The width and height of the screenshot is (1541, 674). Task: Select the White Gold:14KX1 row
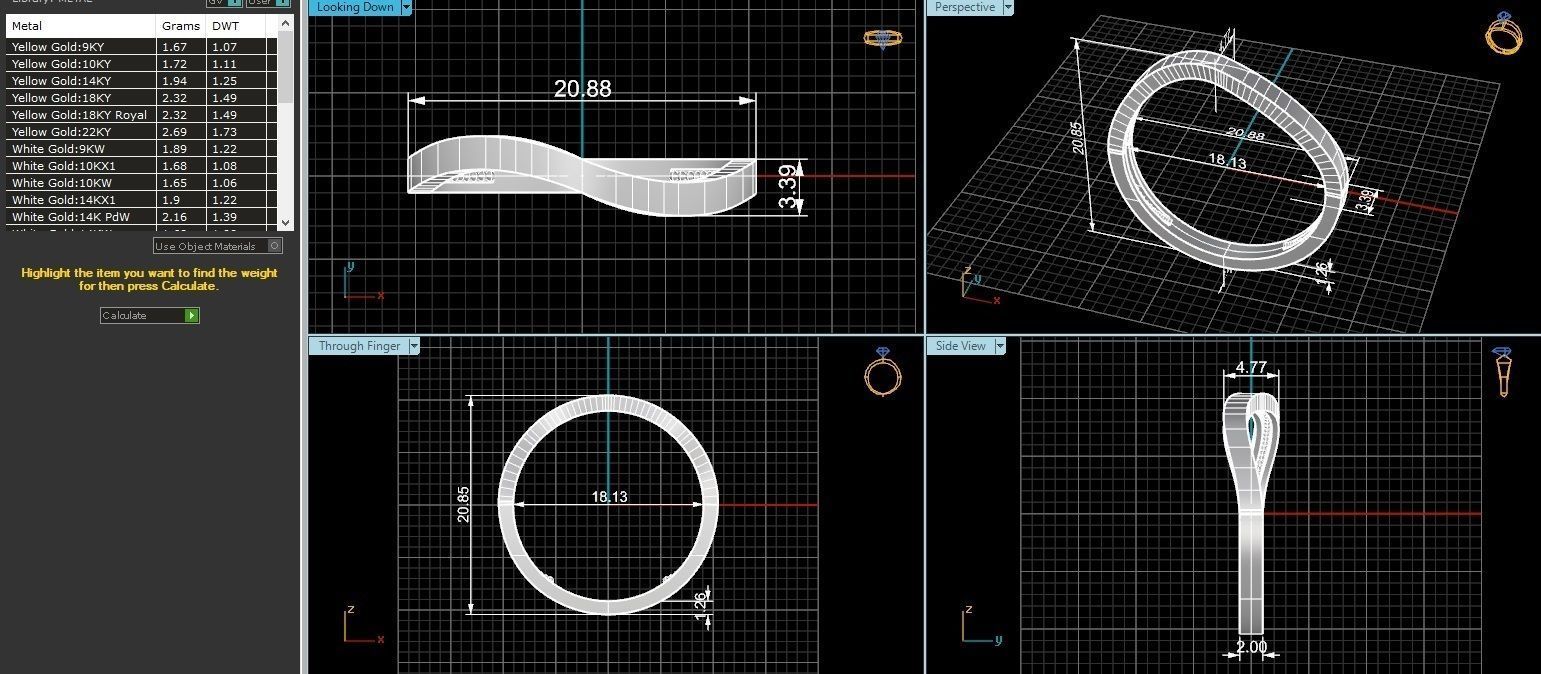141,200
